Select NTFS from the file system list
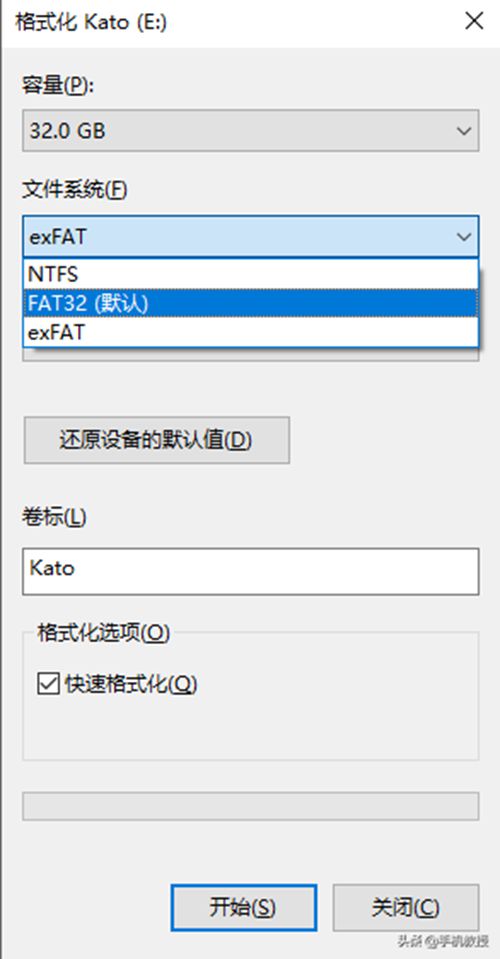 pyautogui.click(x=251, y=274)
